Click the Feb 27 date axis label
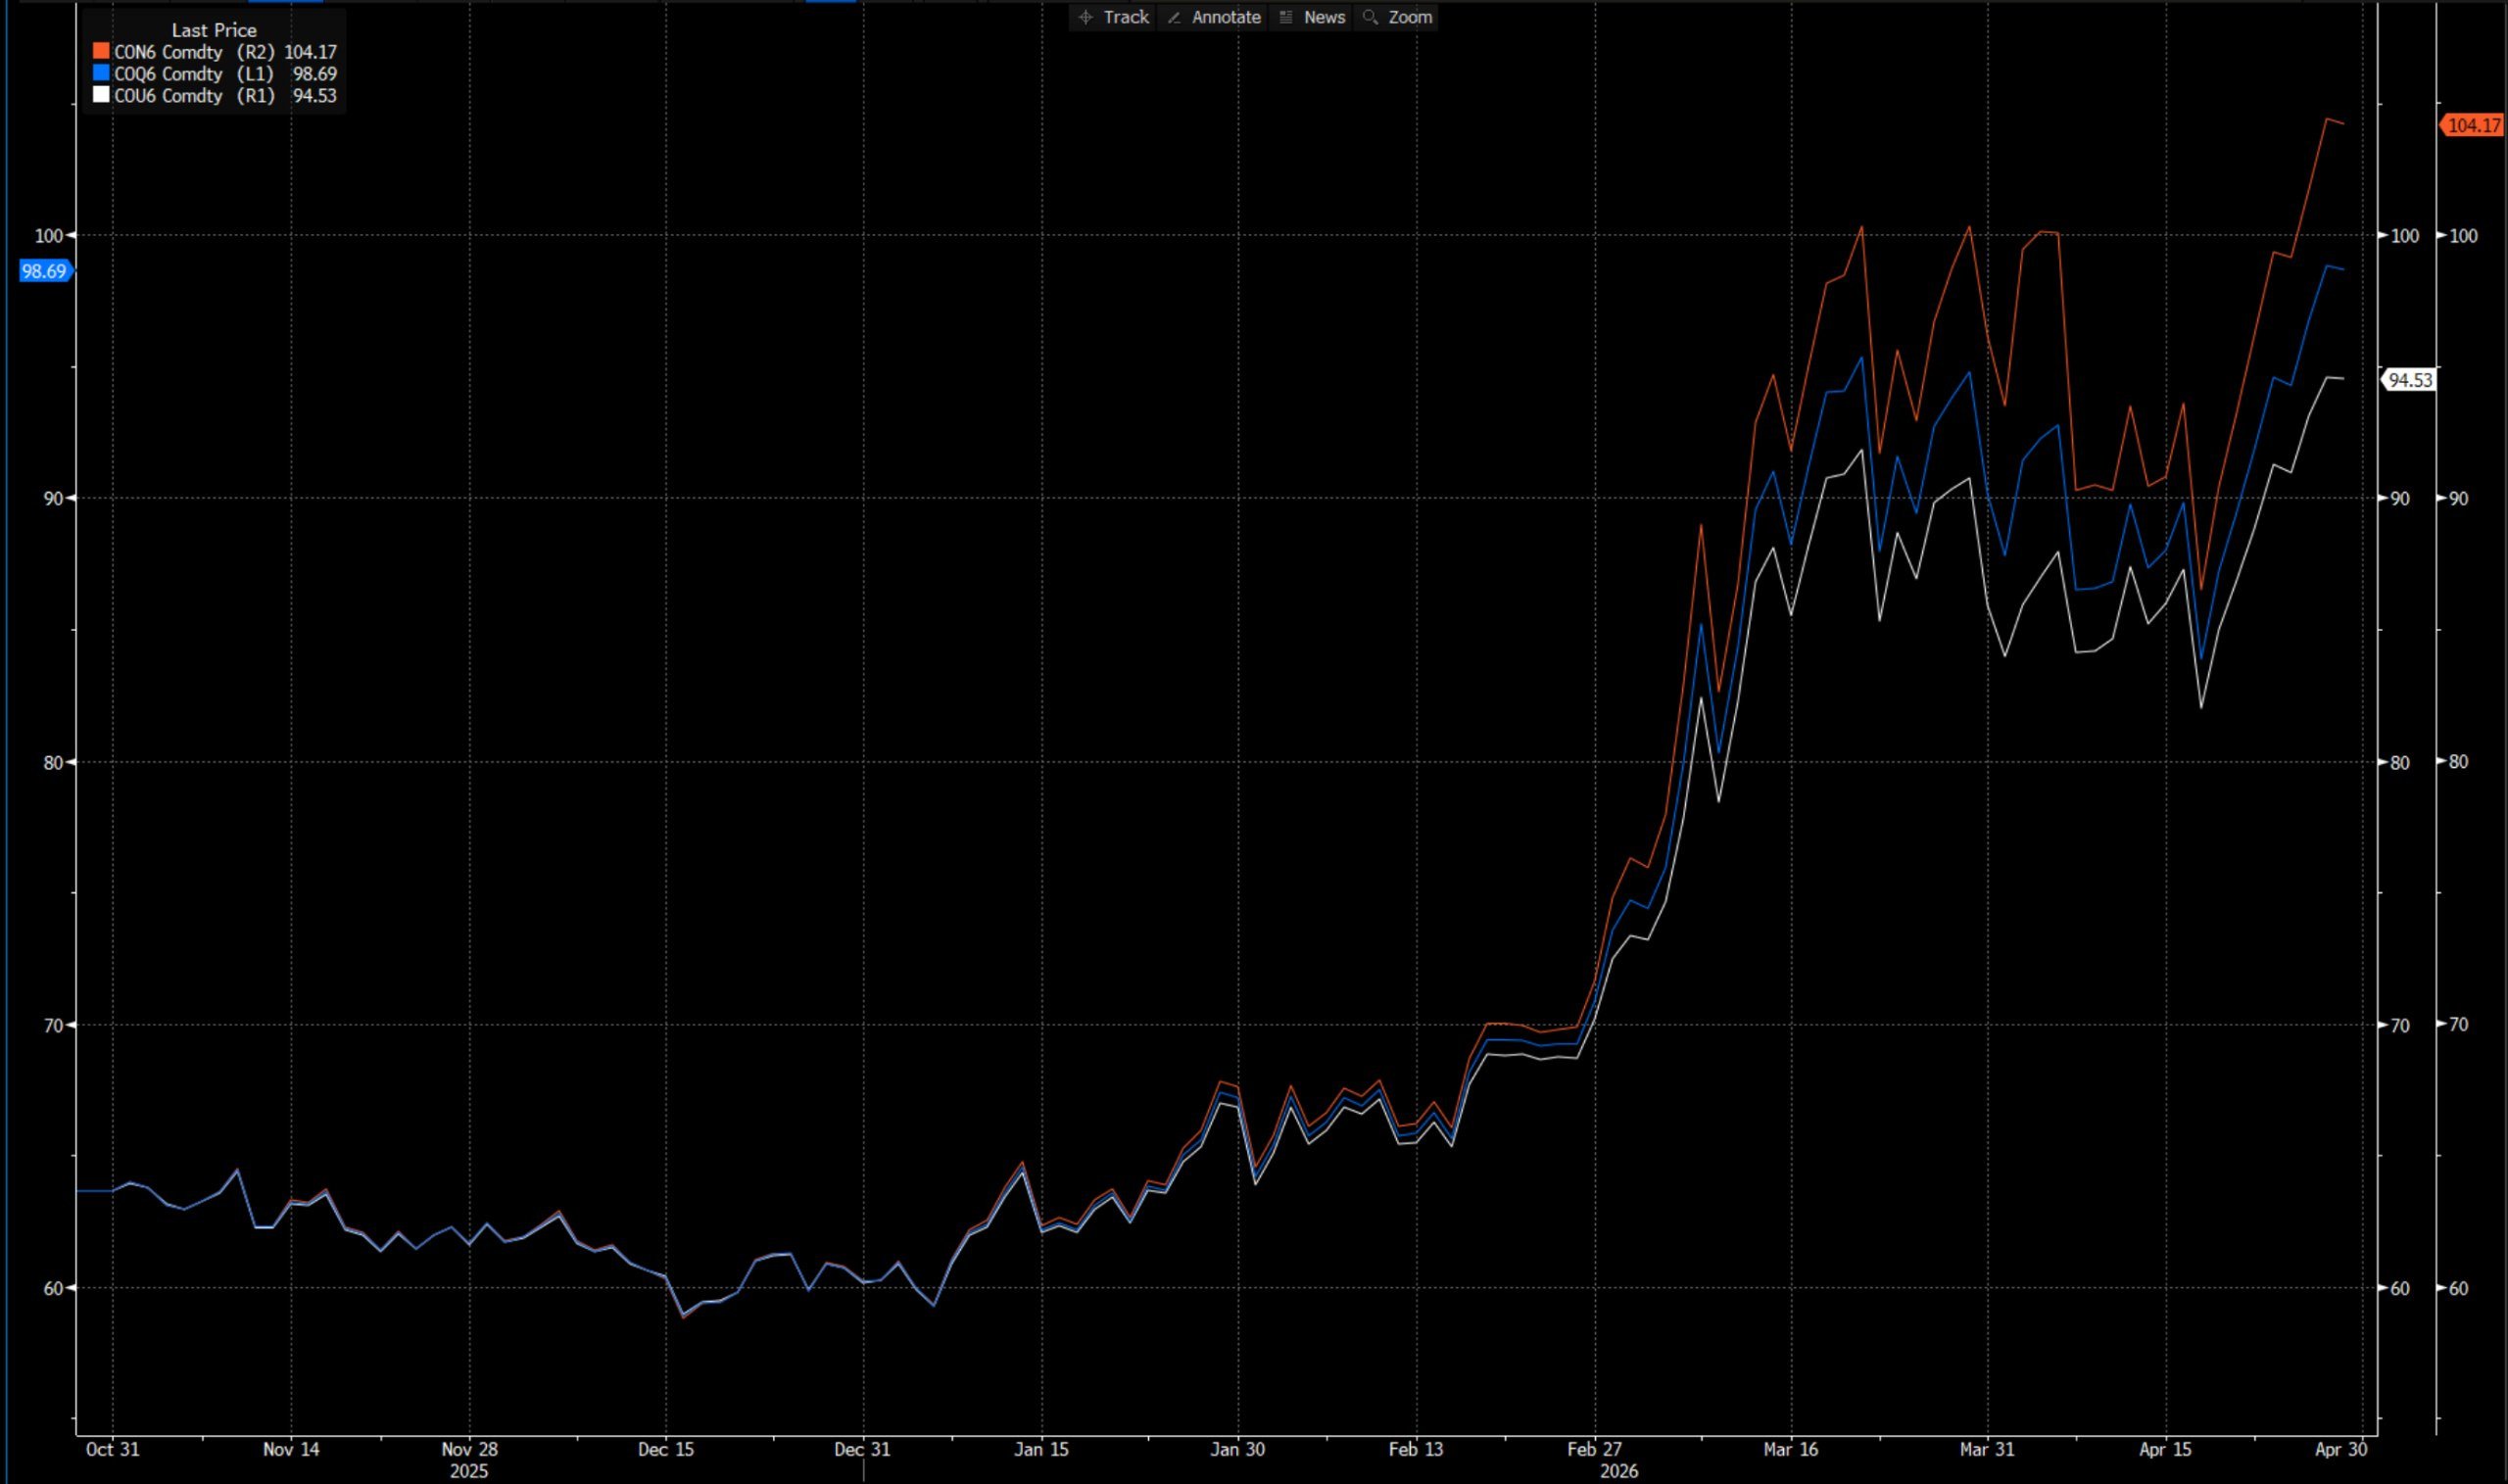The width and height of the screenshot is (2508, 1484). [x=1594, y=1449]
